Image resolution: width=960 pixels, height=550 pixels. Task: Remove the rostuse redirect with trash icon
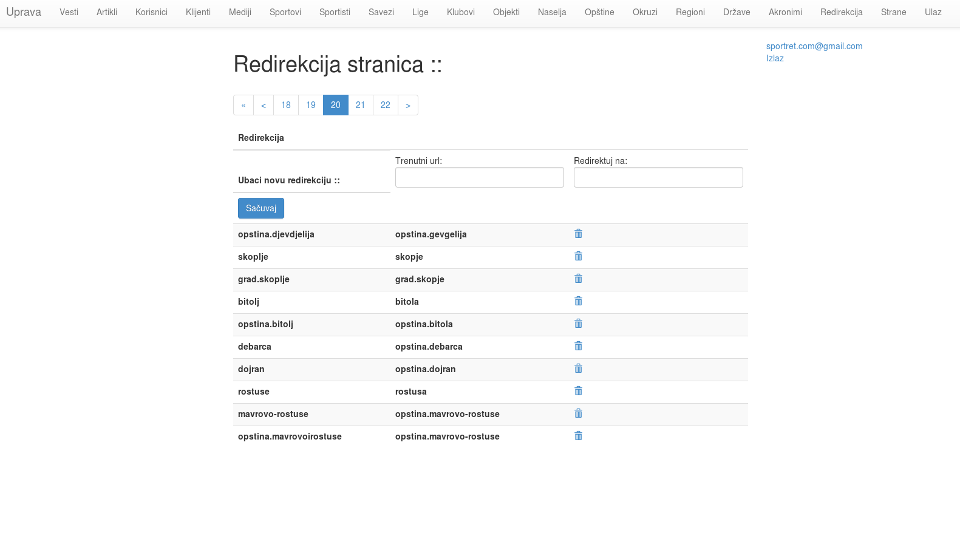pyautogui.click(x=578, y=391)
